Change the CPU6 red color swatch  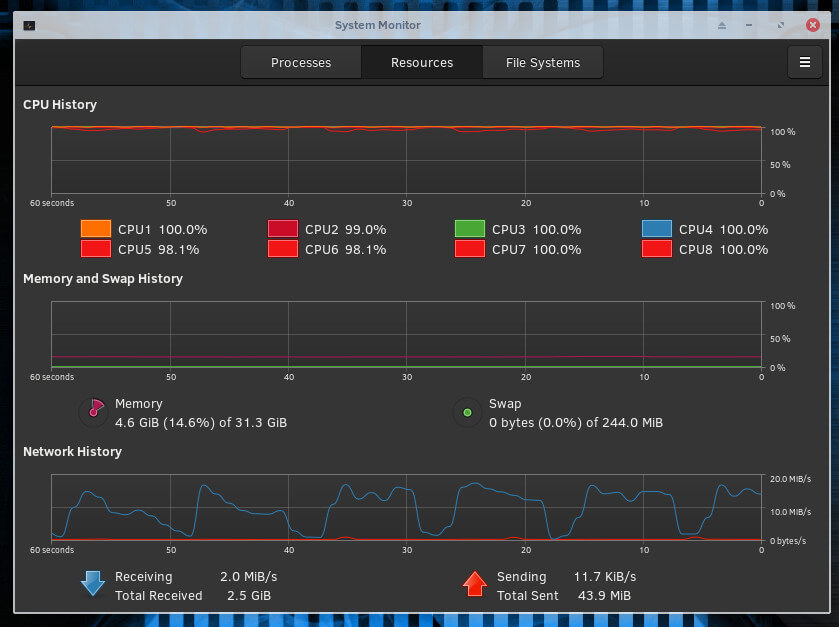coord(283,249)
